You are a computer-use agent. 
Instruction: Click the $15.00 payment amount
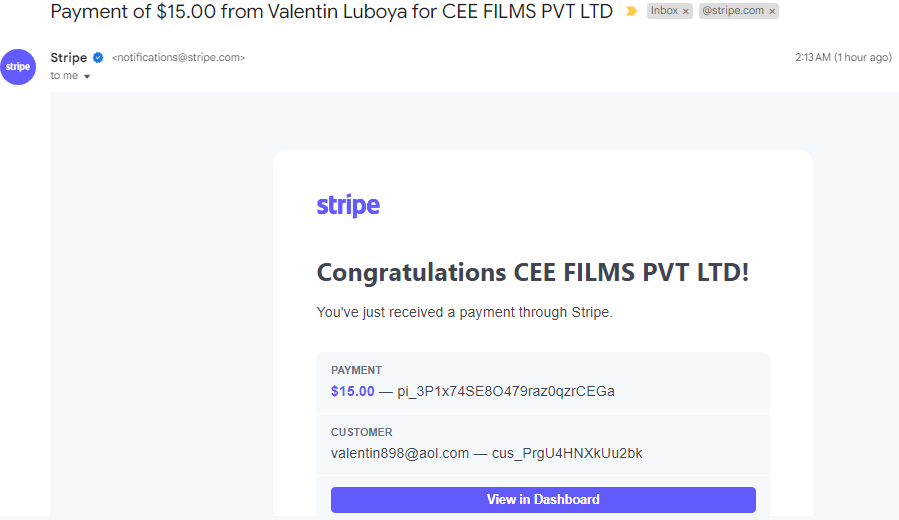coord(353,391)
